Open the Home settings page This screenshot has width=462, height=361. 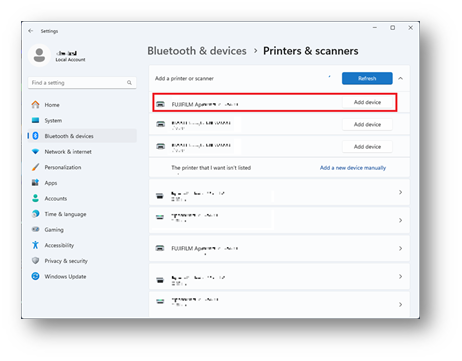coord(52,105)
